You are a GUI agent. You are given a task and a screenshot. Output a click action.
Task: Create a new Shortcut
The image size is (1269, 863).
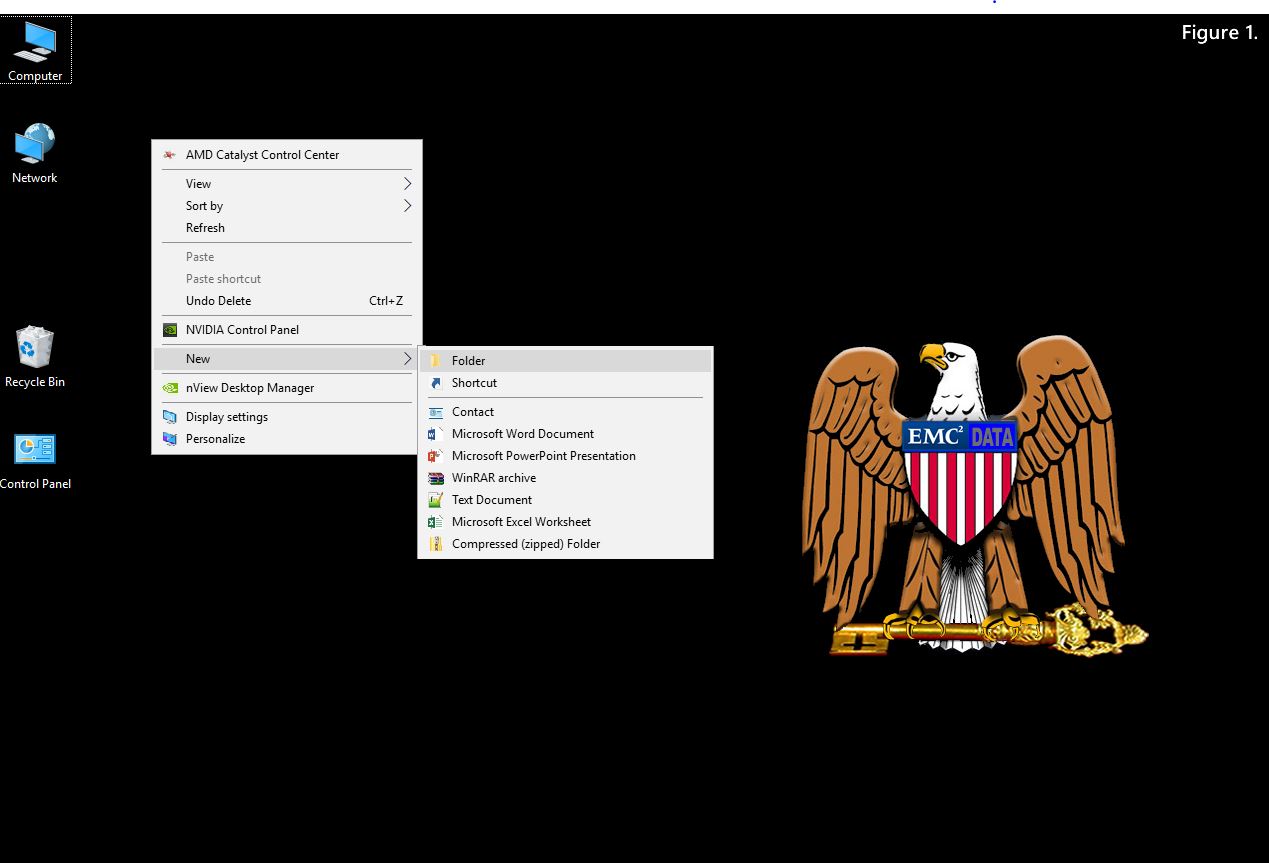(x=565, y=383)
